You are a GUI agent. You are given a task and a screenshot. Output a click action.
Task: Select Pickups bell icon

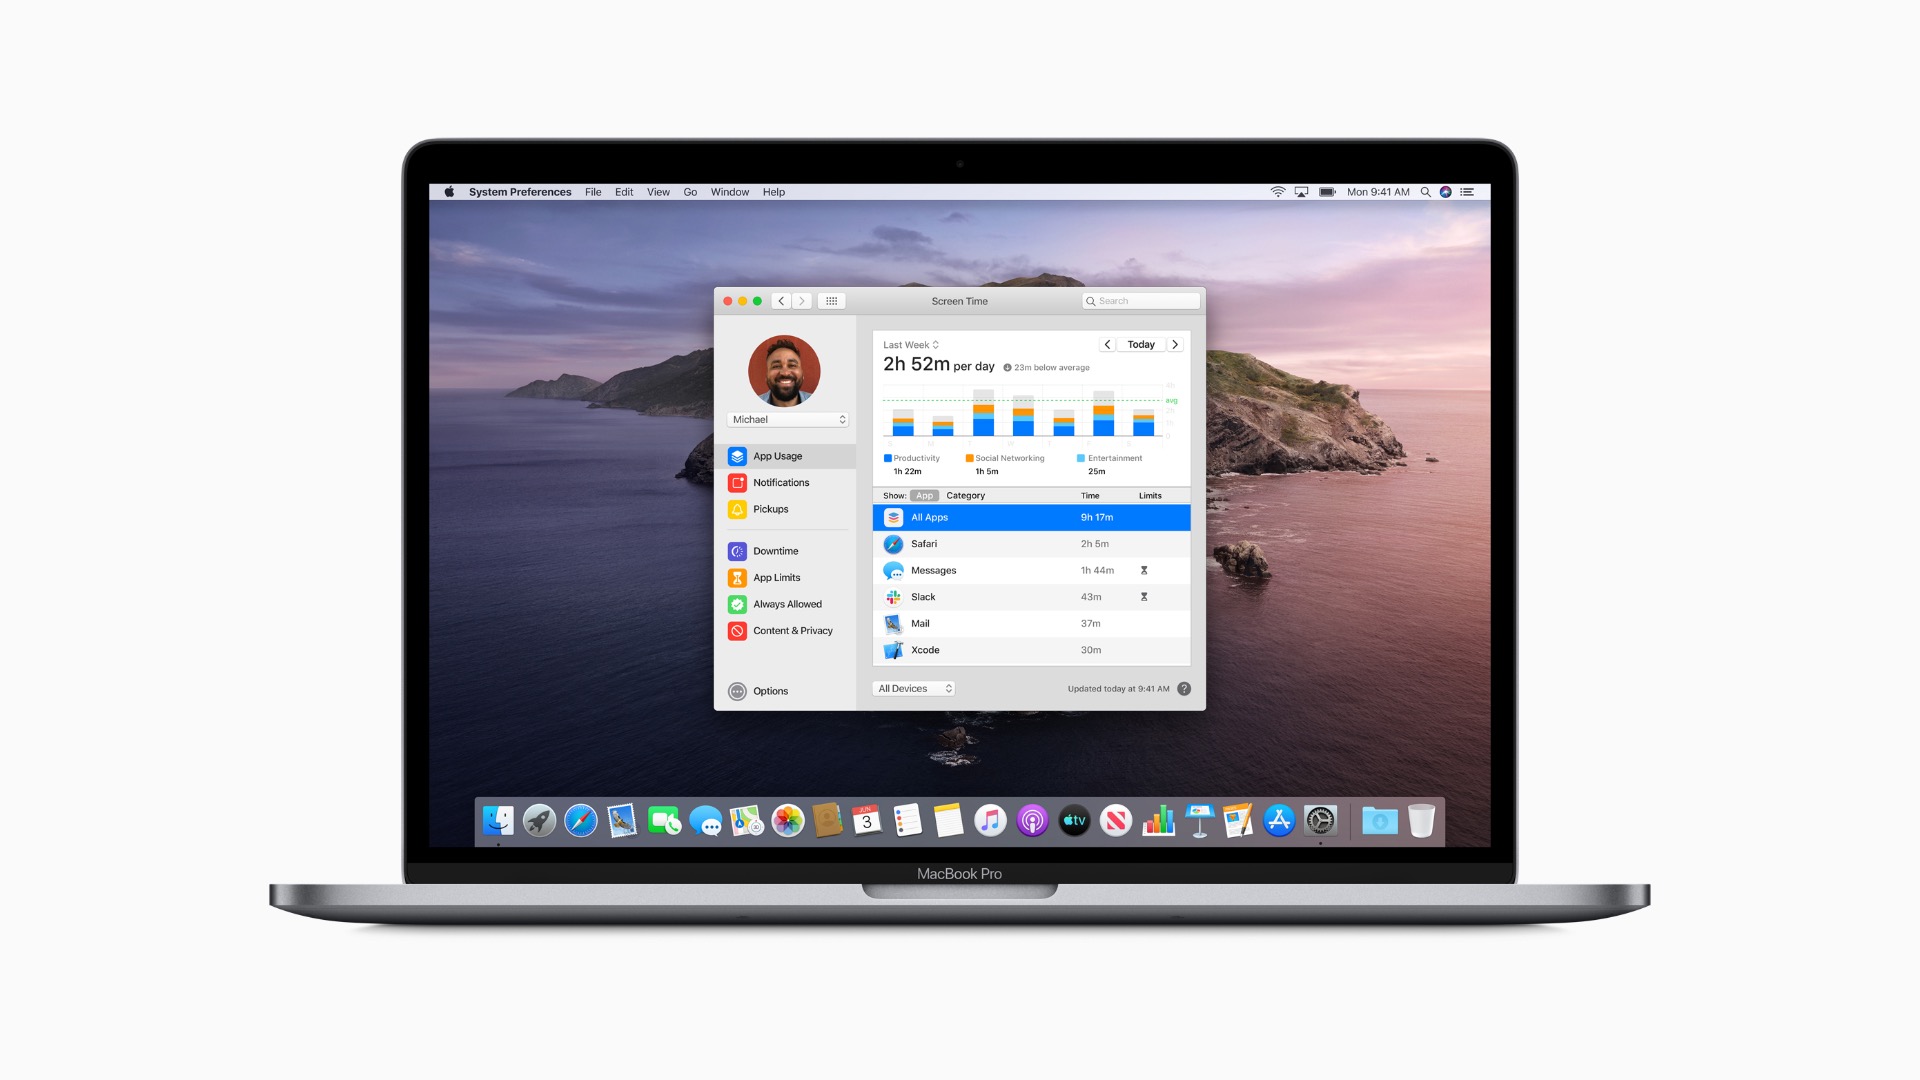click(737, 510)
